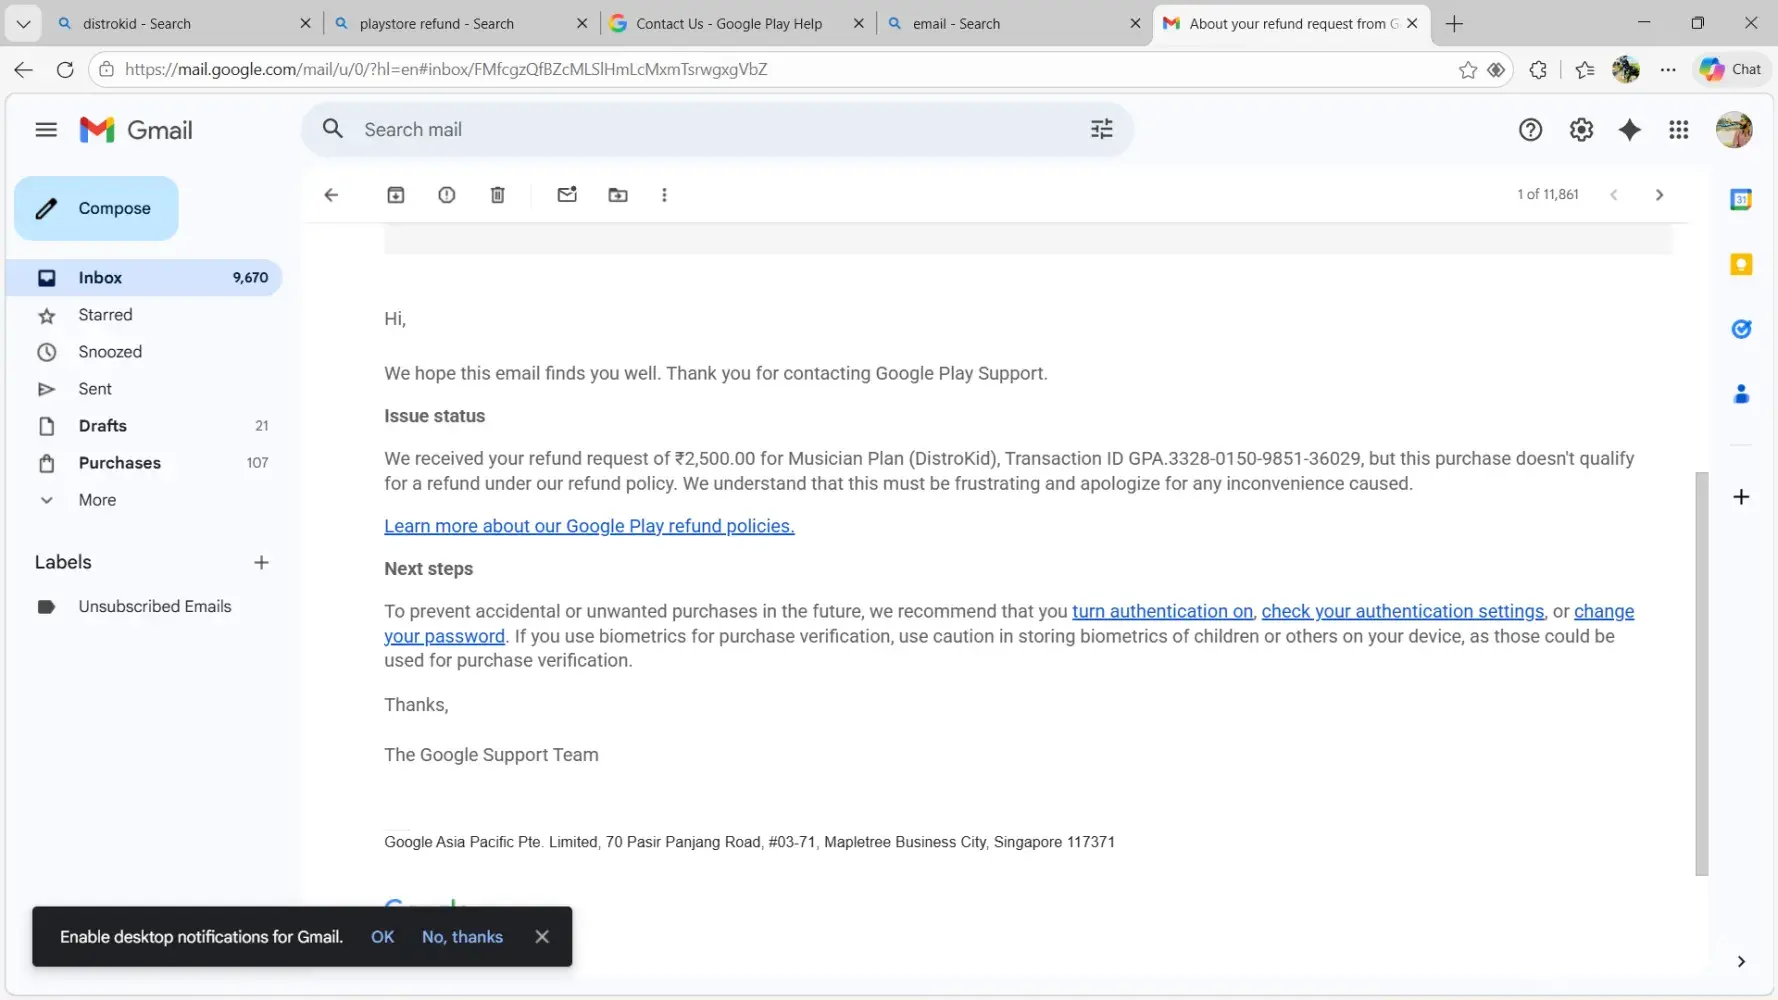Viewport: 1778px width, 1000px height.
Task: Open the Inbox folder
Action: 144,278
